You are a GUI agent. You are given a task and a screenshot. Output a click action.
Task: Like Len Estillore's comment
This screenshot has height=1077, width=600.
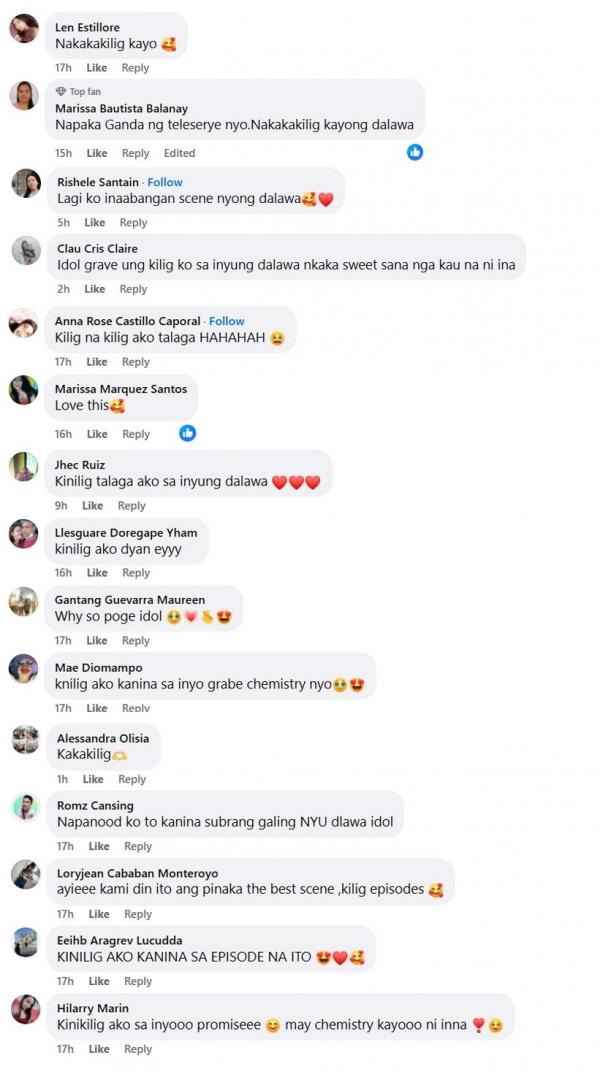pos(97,67)
